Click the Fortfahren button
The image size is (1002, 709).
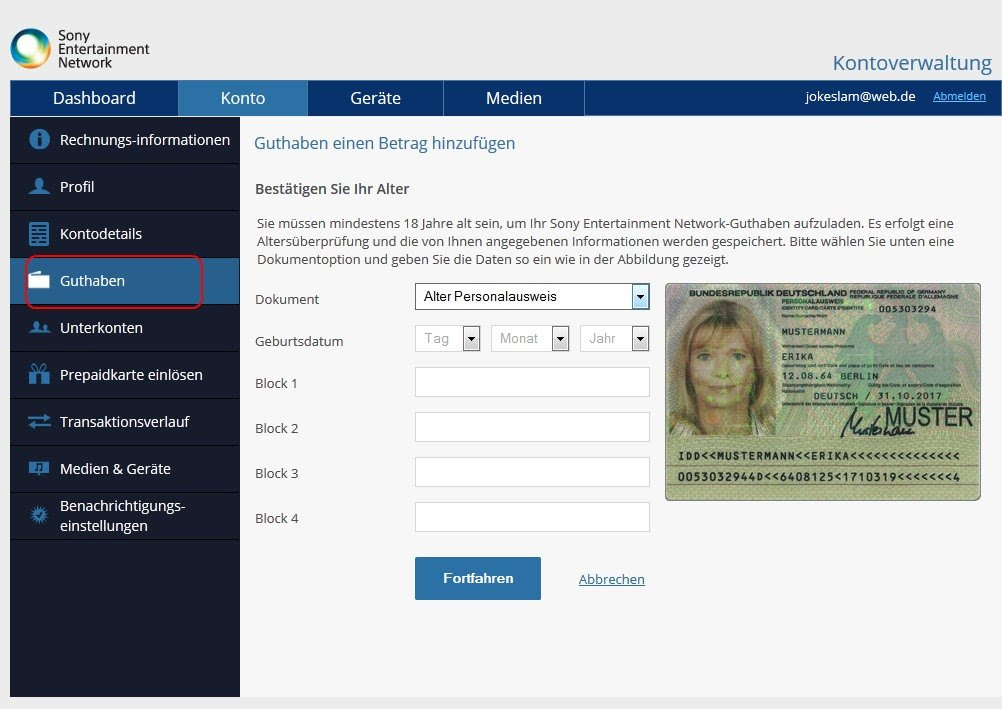(477, 579)
